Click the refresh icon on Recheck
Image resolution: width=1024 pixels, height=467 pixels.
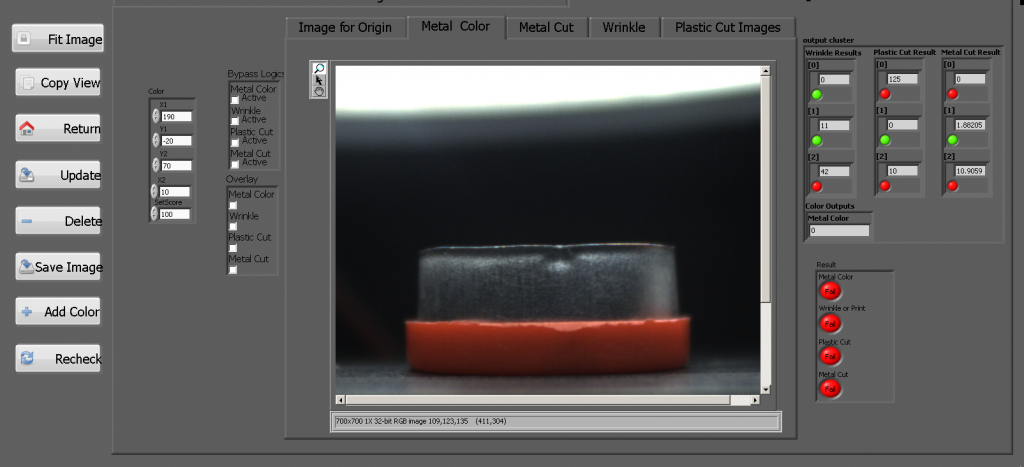pos(28,358)
